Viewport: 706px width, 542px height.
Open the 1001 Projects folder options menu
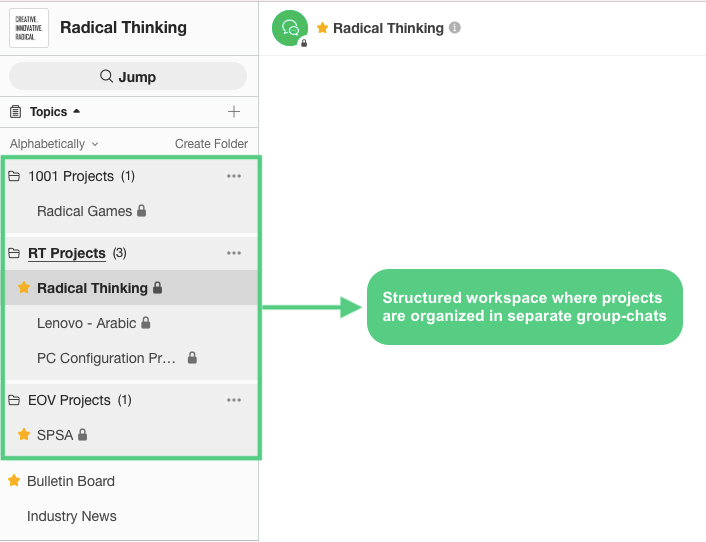click(234, 176)
